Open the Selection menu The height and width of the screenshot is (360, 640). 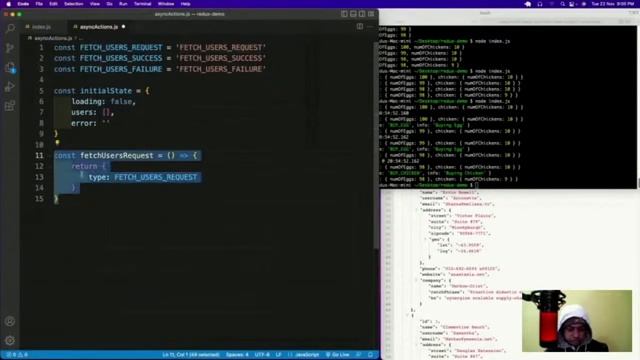[x=73, y=4]
